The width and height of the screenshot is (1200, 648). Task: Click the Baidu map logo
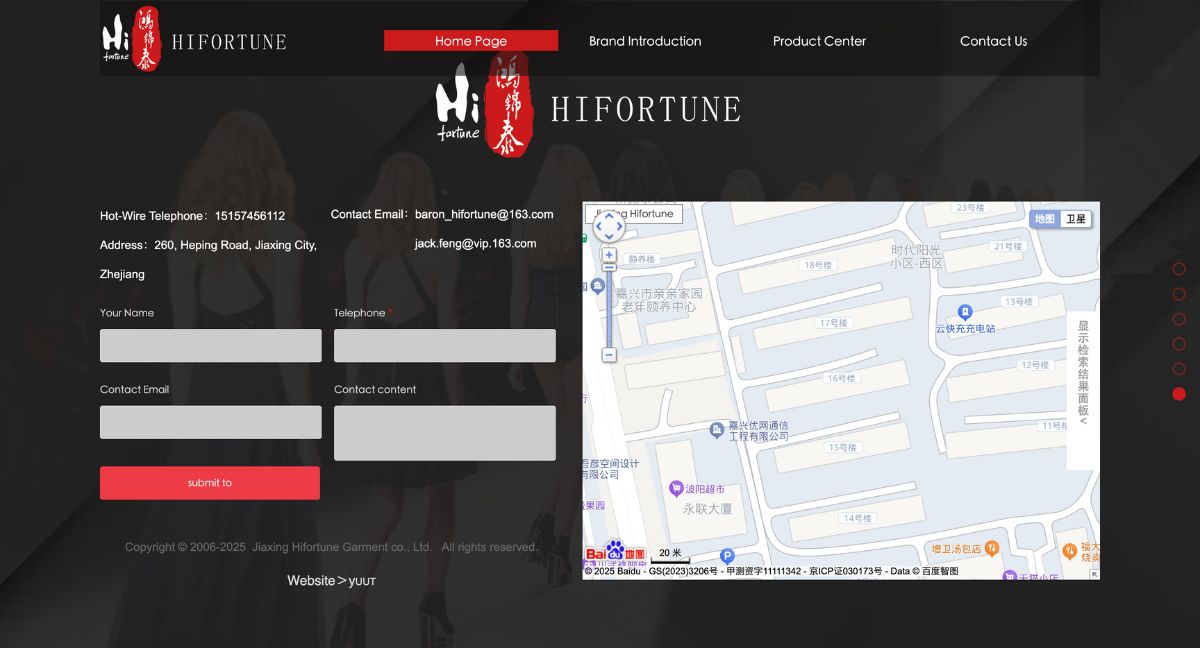pyautogui.click(x=615, y=551)
